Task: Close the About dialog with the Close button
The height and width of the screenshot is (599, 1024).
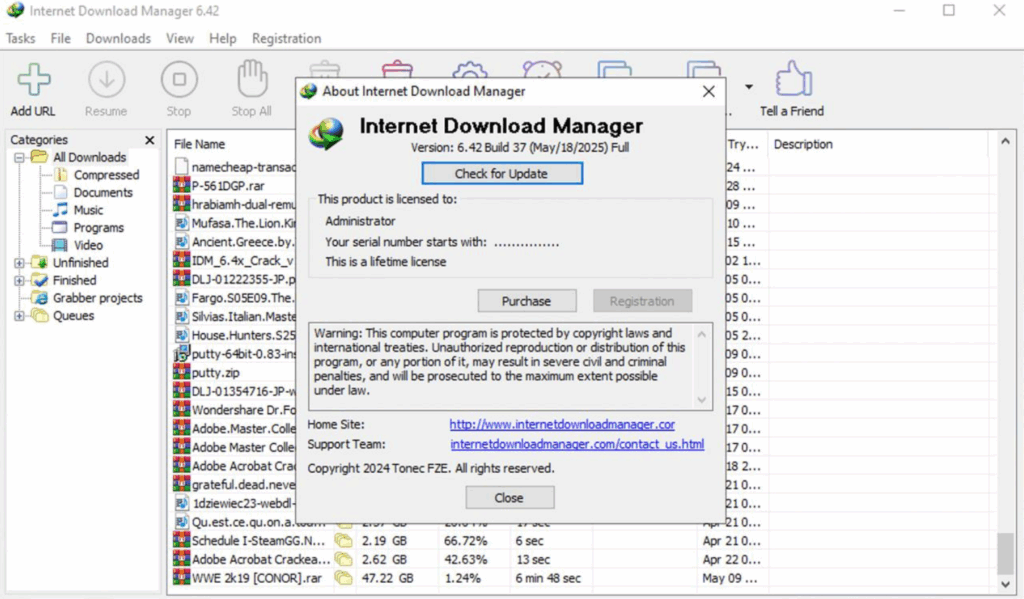Action: coord(509,497)
